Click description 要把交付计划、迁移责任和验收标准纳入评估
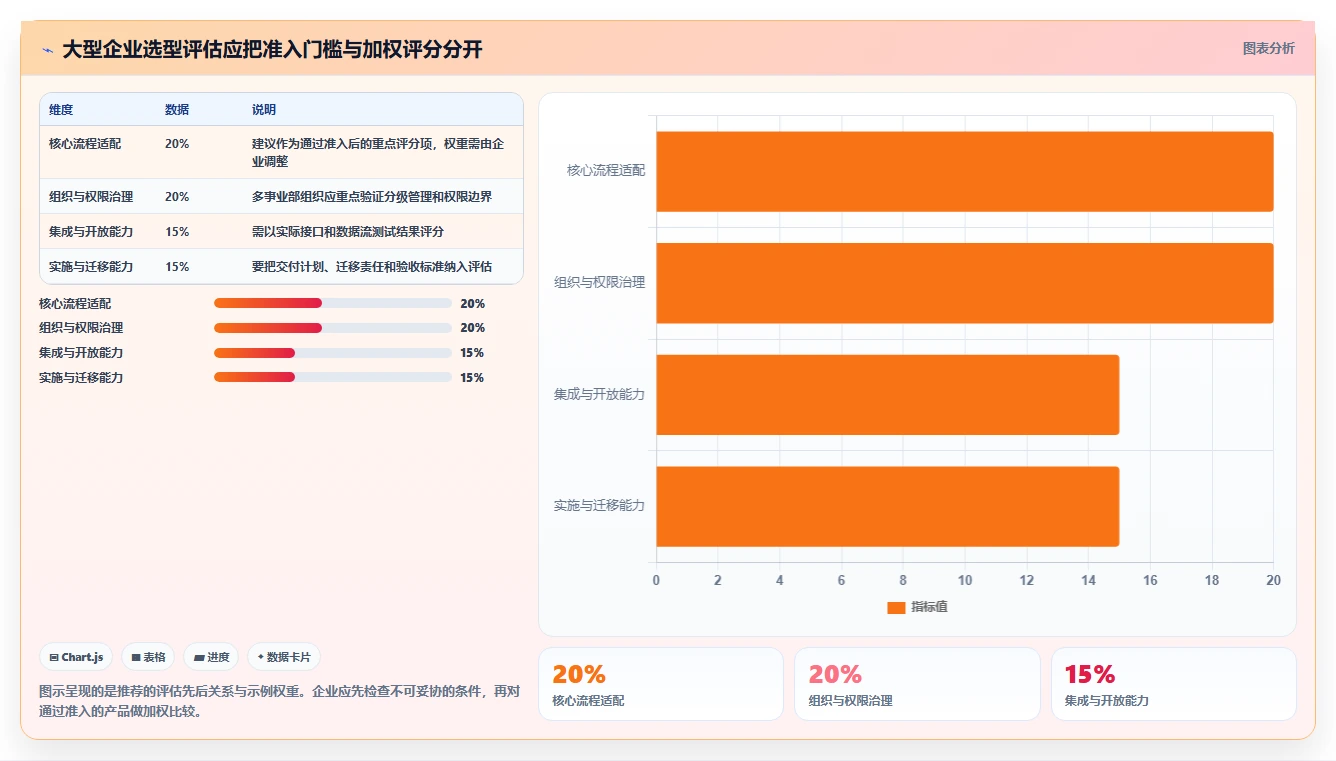The width and height of the screenshot is (1336, 761). [x=372, y=267]
